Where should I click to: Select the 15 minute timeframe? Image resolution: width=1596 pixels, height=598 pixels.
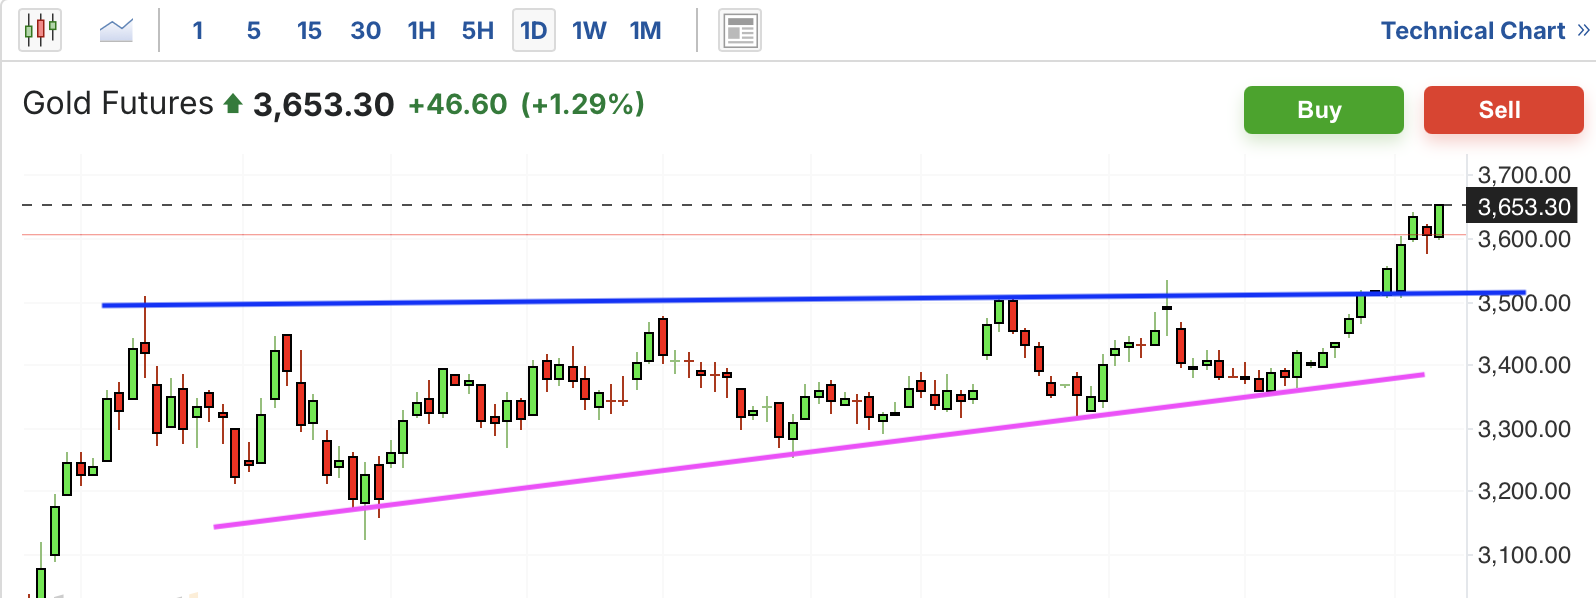[x=309, y=31]
